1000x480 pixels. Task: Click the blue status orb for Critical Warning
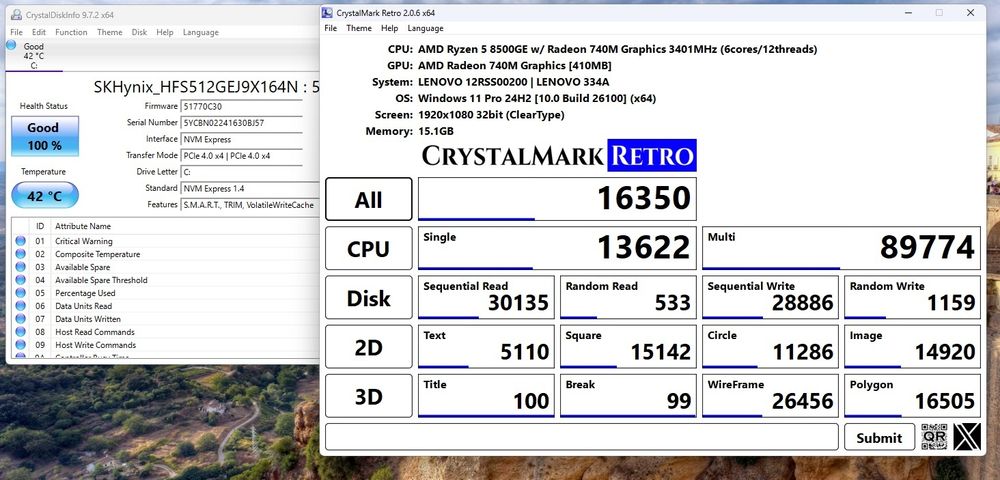coord(21,241)
